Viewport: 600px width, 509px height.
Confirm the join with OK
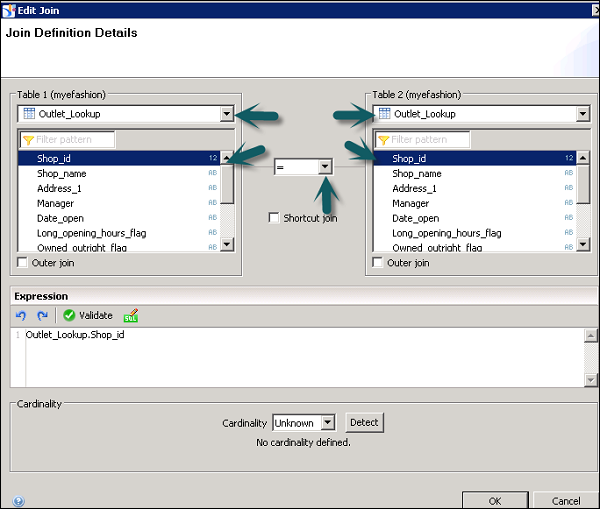click(495, 500)
